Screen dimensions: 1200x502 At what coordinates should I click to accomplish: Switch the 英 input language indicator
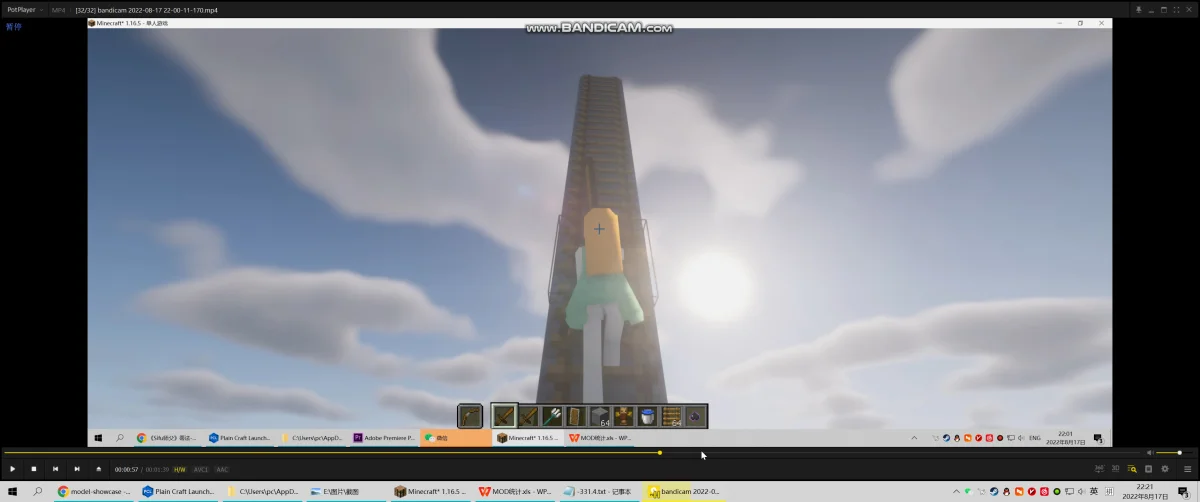1094,491
